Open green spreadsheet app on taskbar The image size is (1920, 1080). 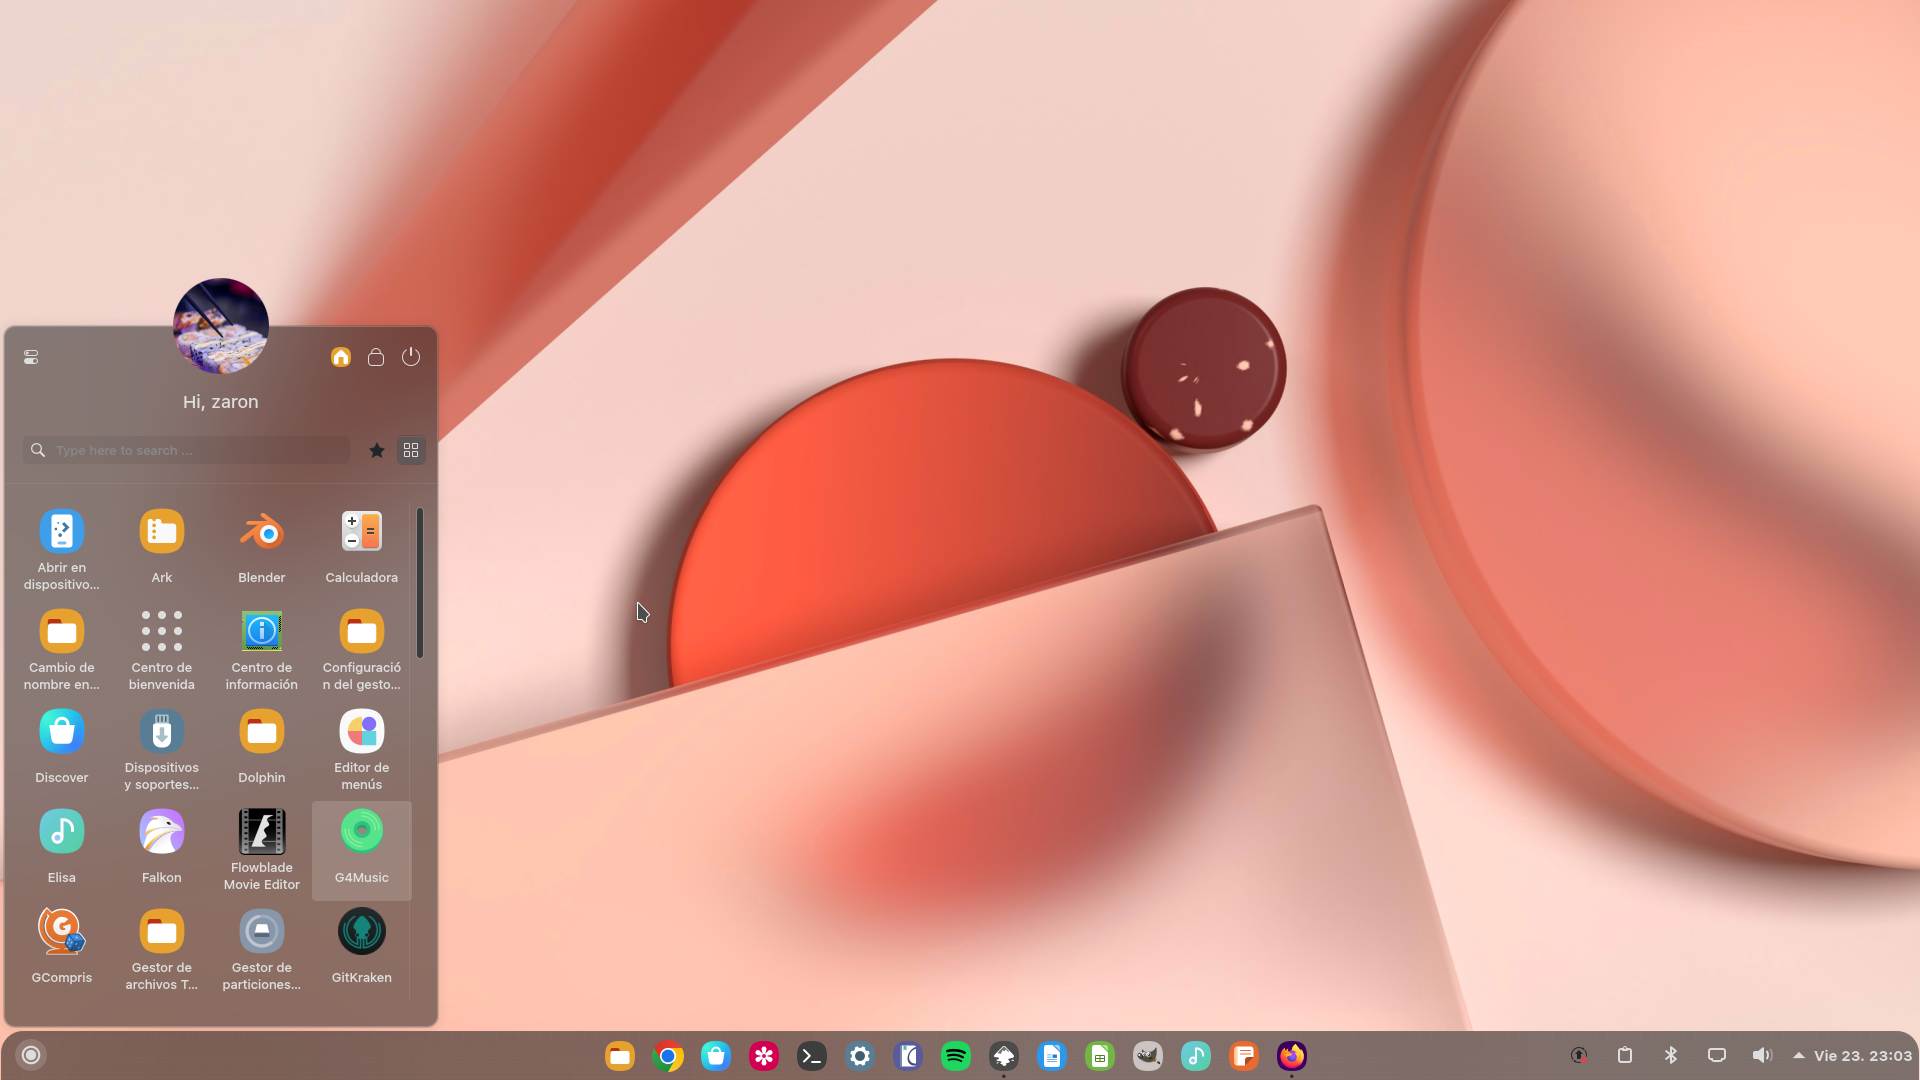1100,1056
